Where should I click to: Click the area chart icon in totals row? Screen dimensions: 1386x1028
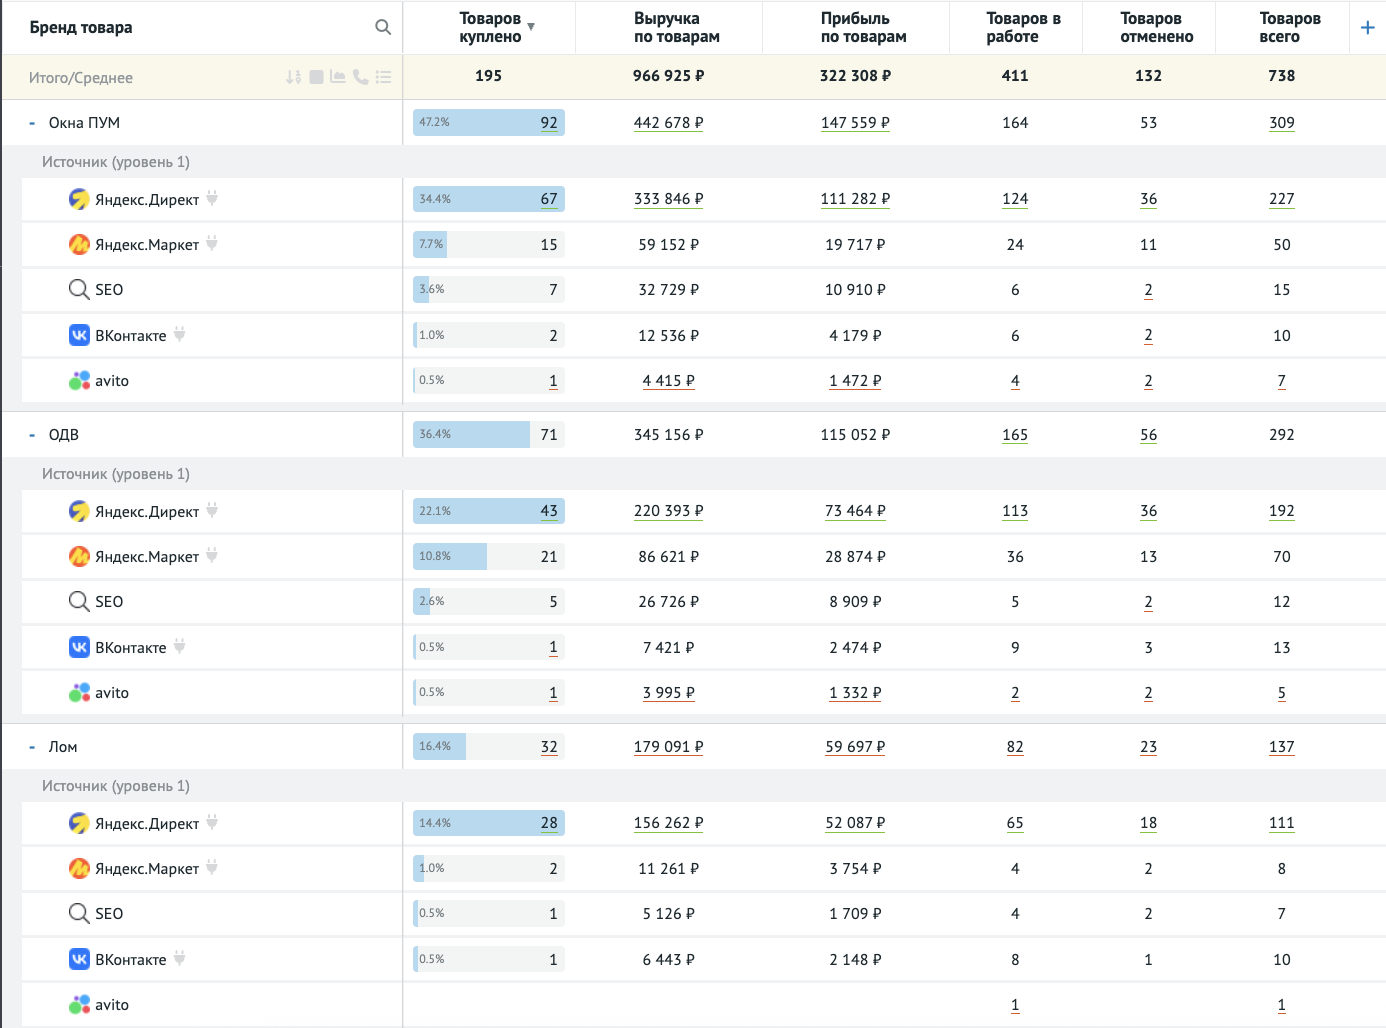(338, 77)
